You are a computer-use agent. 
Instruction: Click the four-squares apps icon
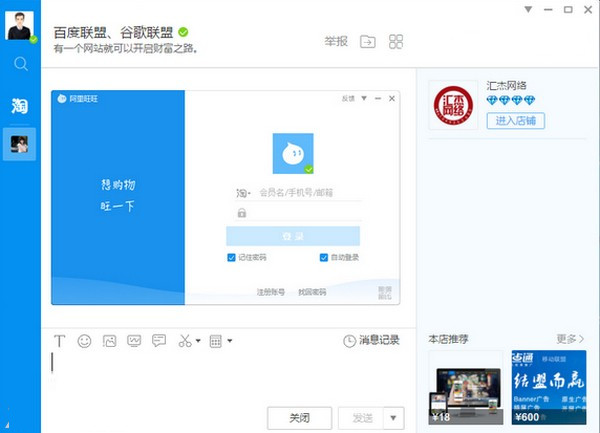(396, 42)
